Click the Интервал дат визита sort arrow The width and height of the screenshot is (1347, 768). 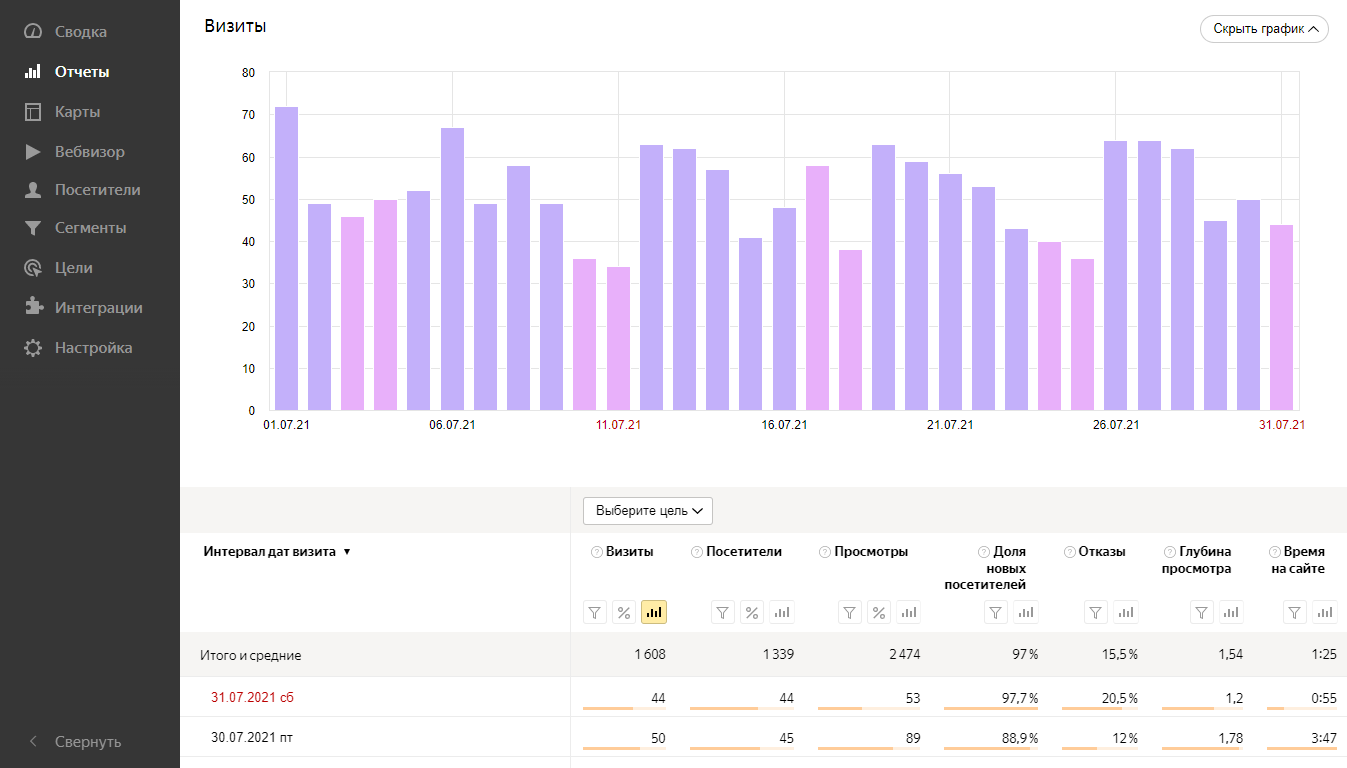pyautogui.click(x=347, y=552)
